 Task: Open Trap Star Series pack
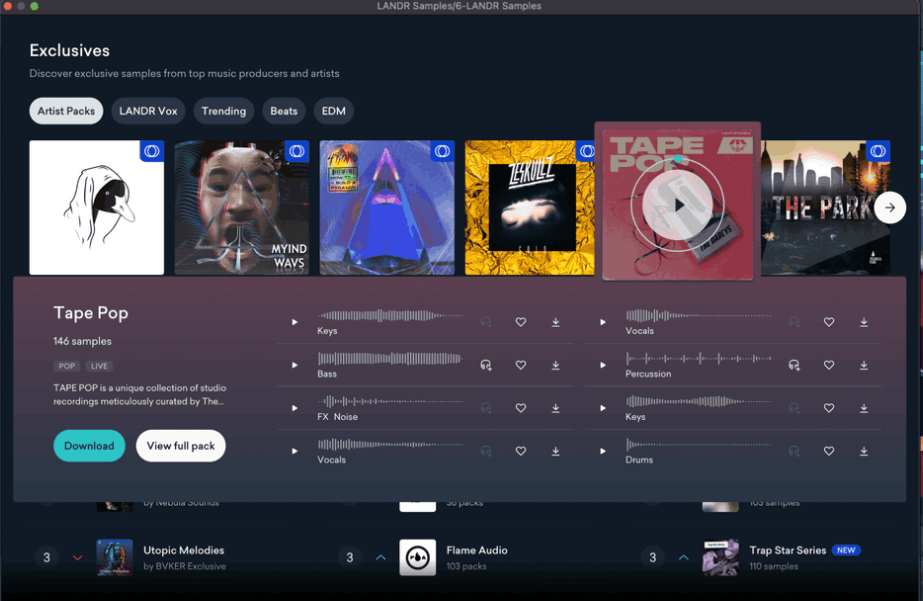(788, 550)
